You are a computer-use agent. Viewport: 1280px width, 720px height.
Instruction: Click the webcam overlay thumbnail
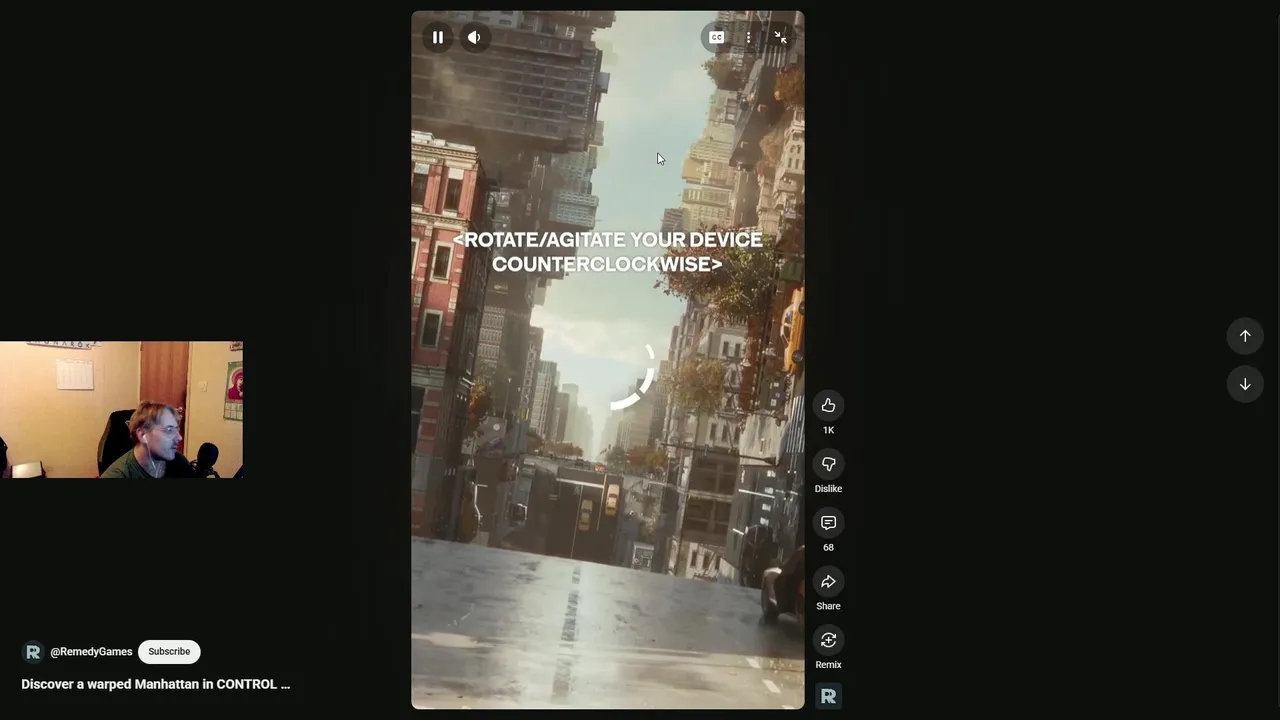coord(121,410)
